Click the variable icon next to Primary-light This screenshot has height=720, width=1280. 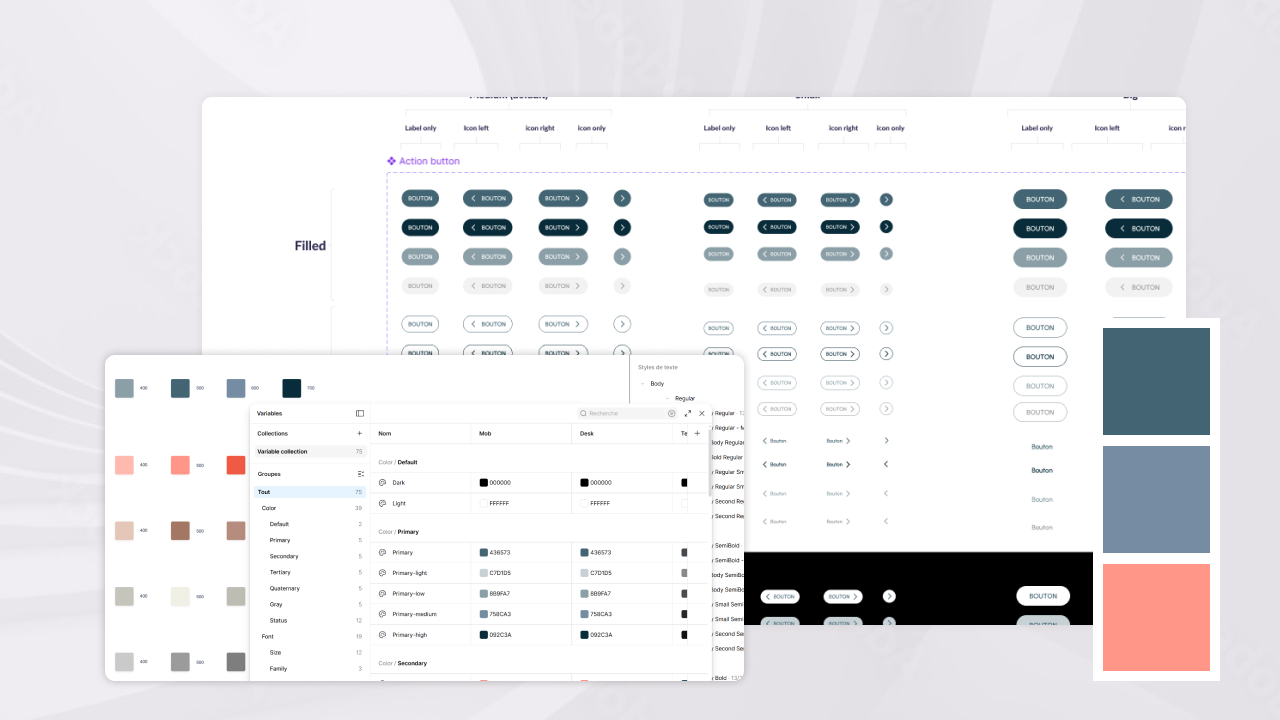coord(381,573)
